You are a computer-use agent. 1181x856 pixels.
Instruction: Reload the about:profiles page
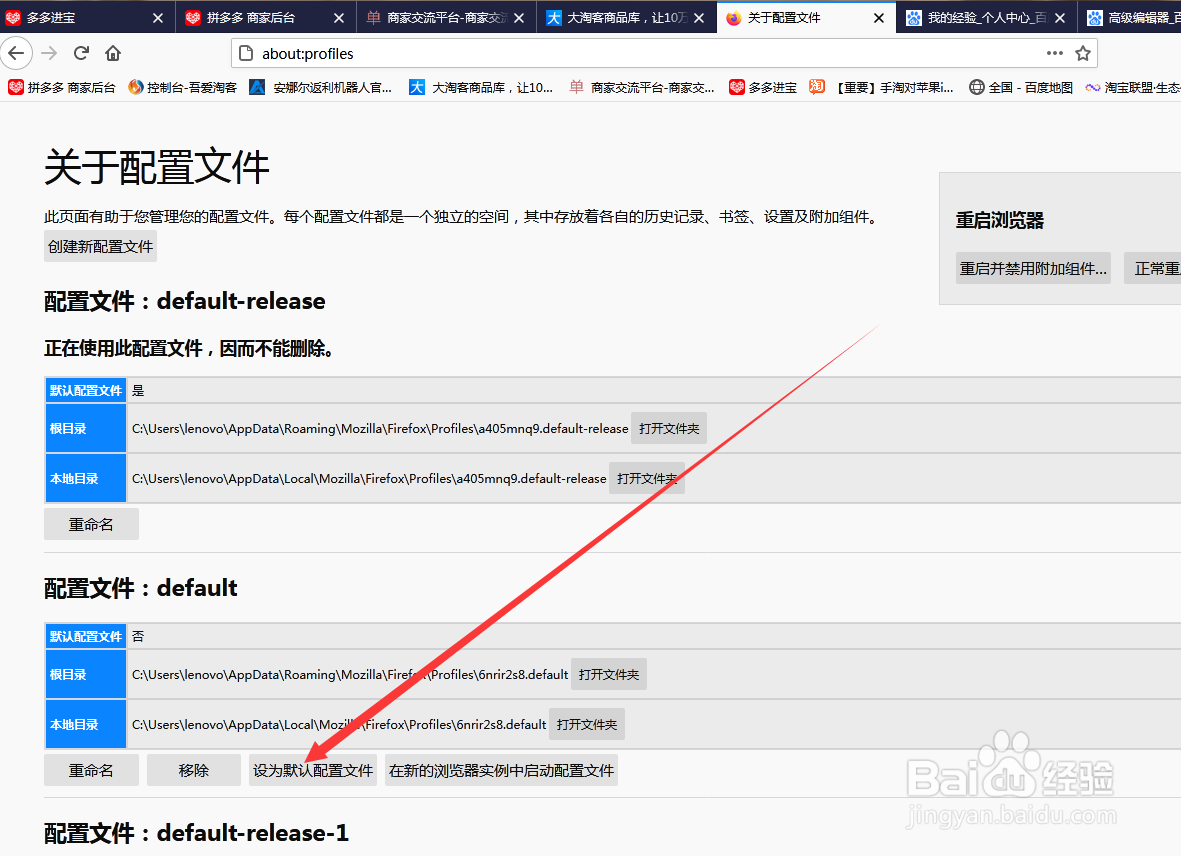click(81, 53)
